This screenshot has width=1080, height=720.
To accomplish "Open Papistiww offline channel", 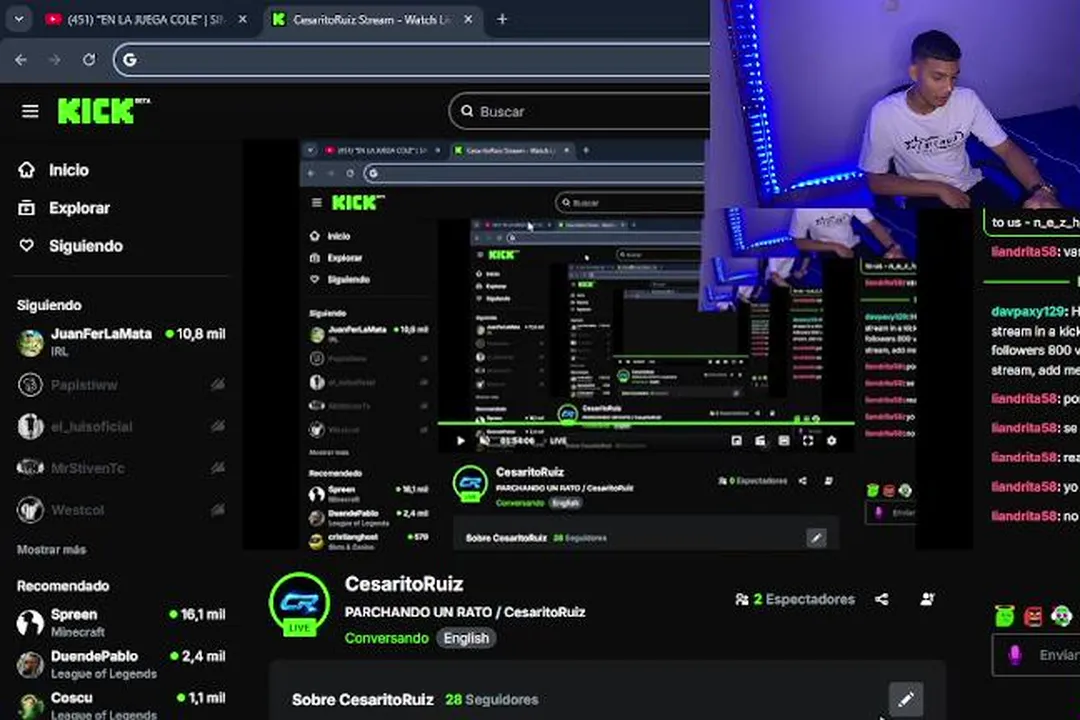I will [121, 384].
